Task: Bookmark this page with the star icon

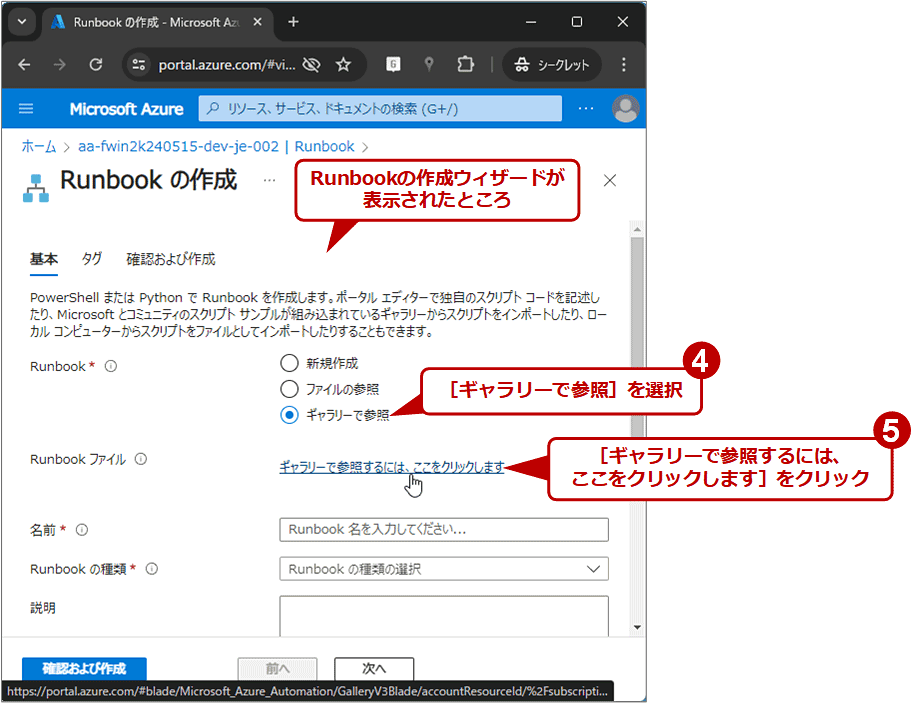Action: 343,64
